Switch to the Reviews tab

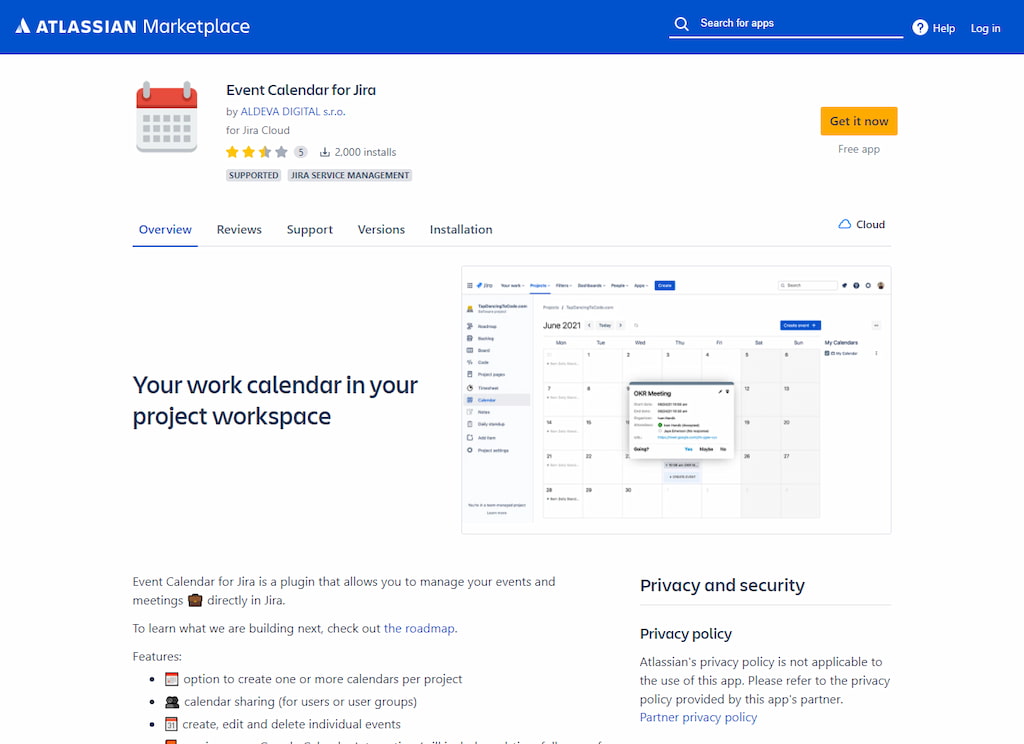point(239,229)
